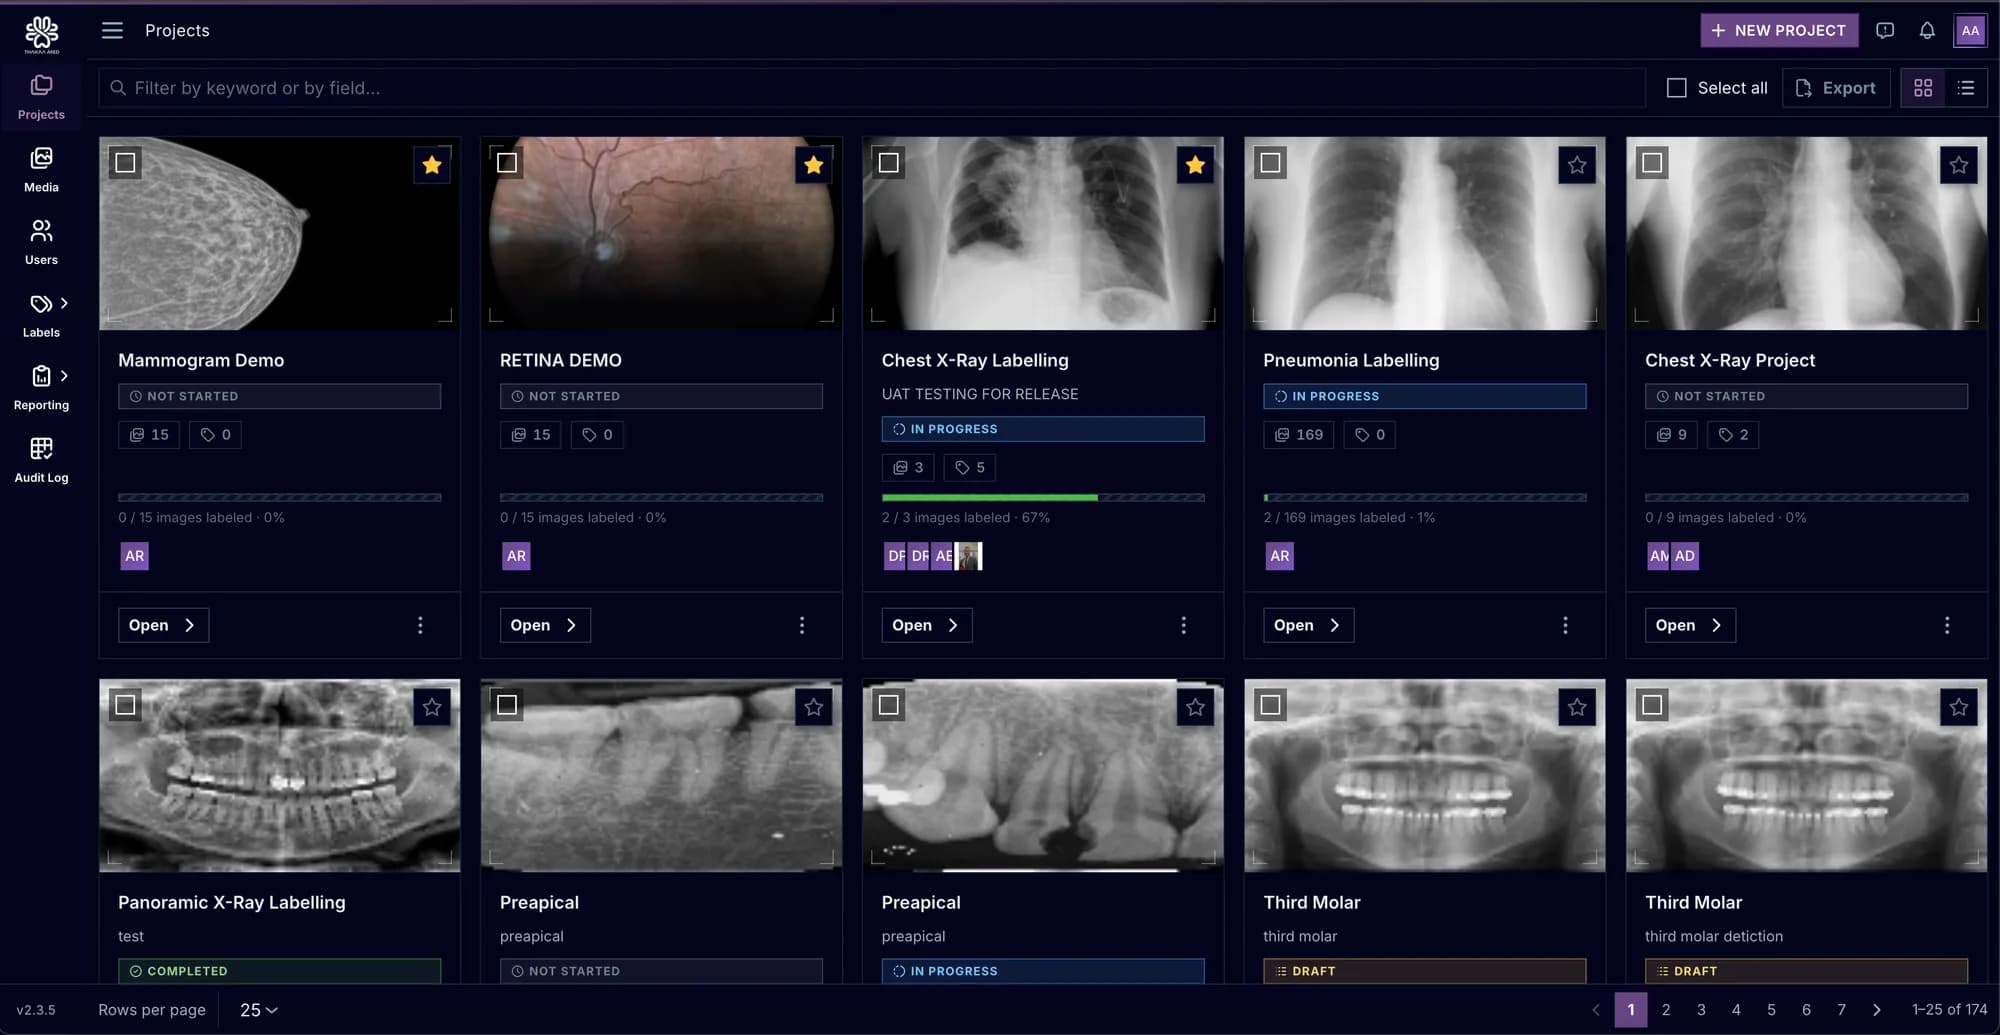The image size is (2000, 1035).
Task: Star the Pneumonia Labelling project
Action: (x=1577, y=165)
